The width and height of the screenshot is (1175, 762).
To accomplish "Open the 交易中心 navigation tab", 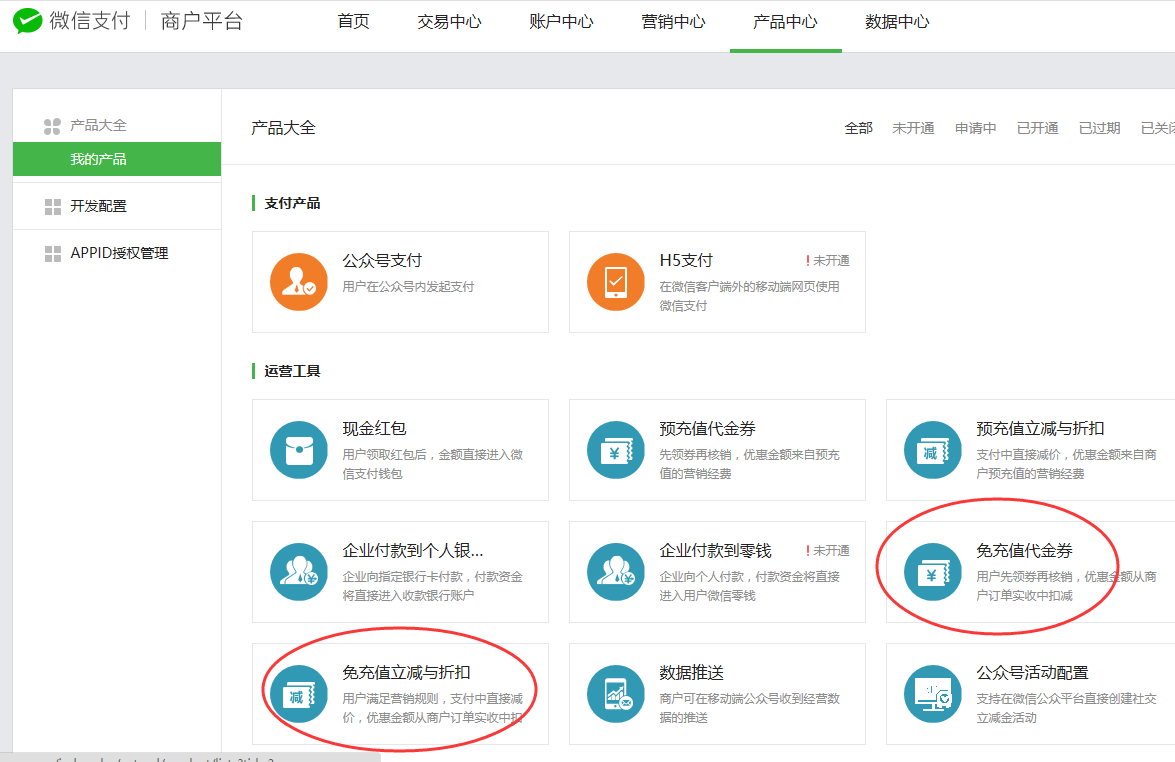I will tap(450, 22).
